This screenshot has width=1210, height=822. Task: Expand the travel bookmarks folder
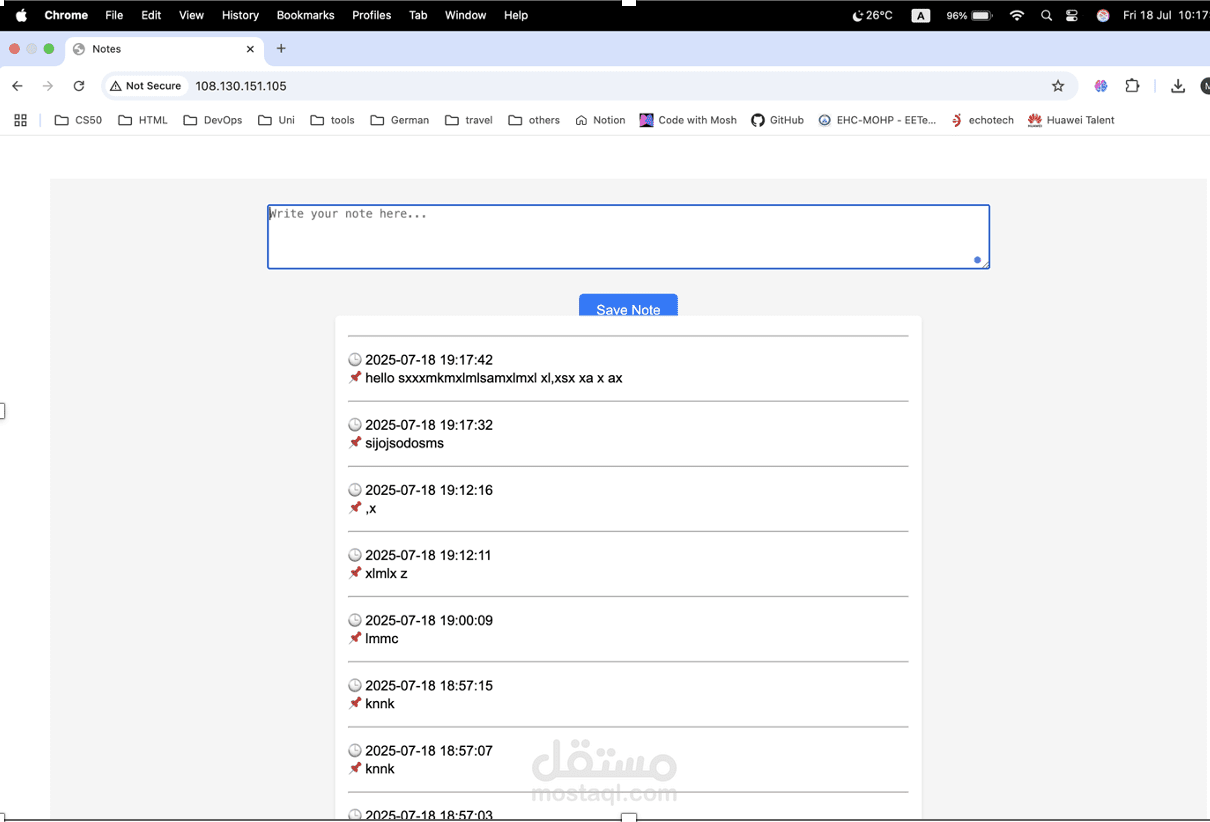tap(469, 120)
